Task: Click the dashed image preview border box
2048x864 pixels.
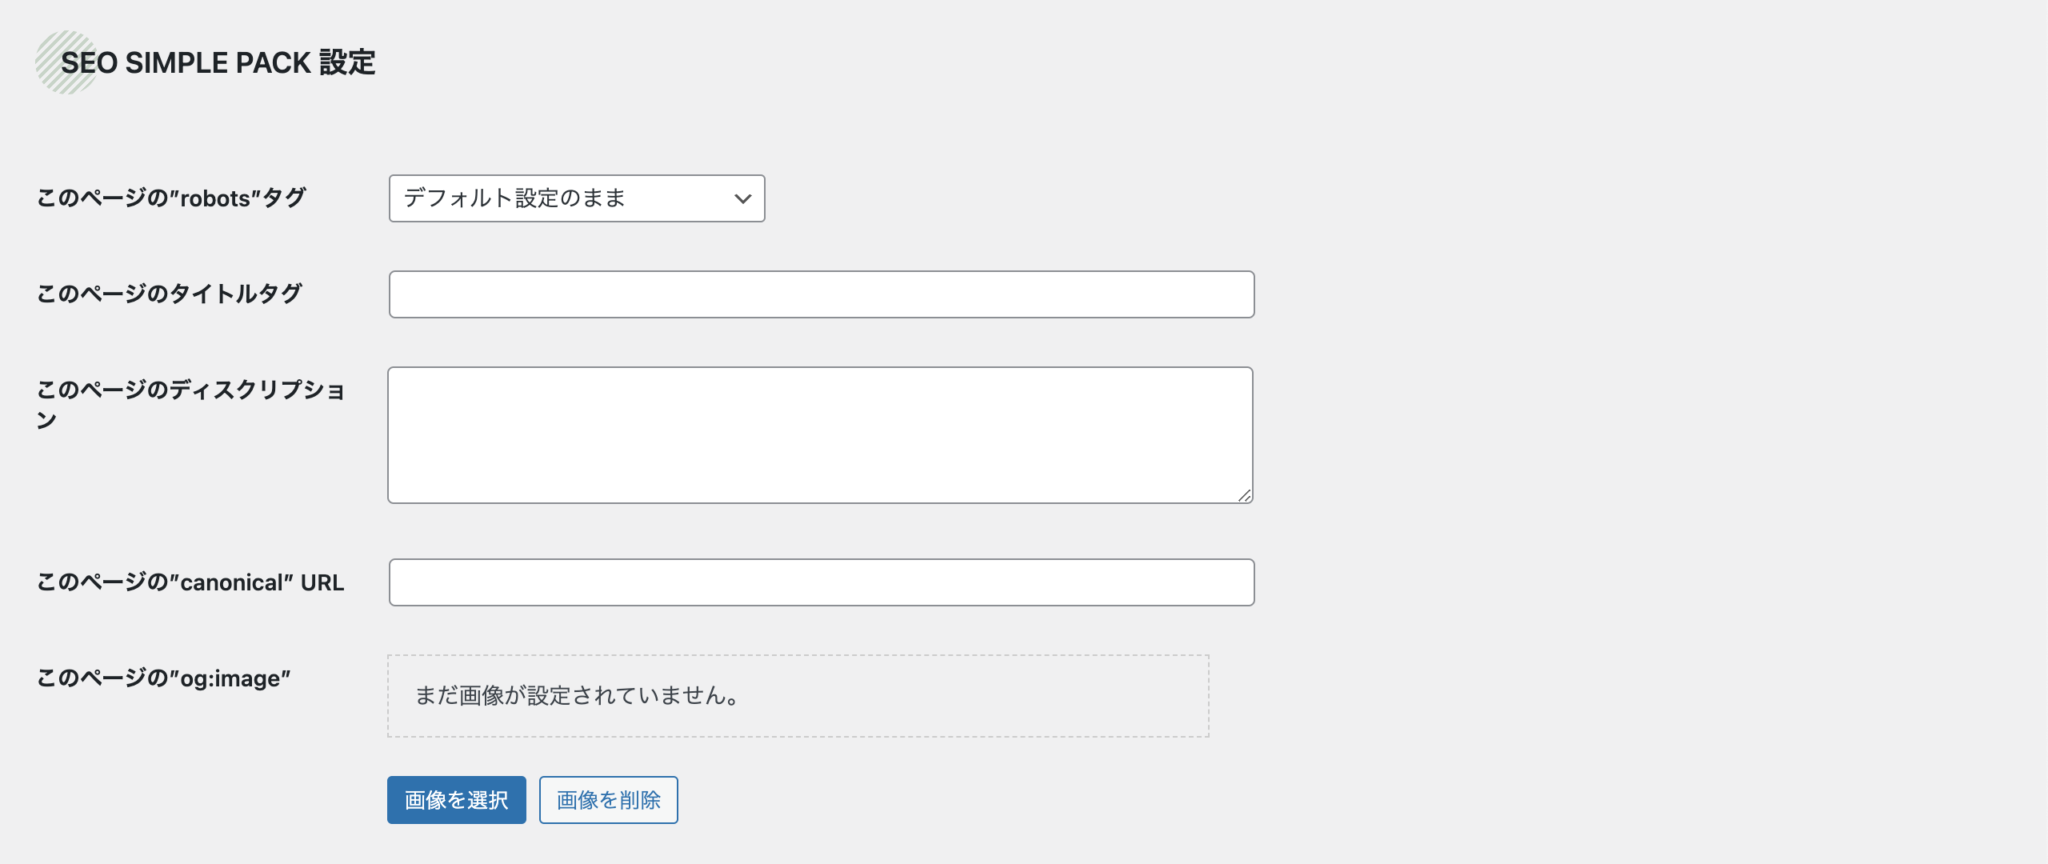Action: pos(797,695)
